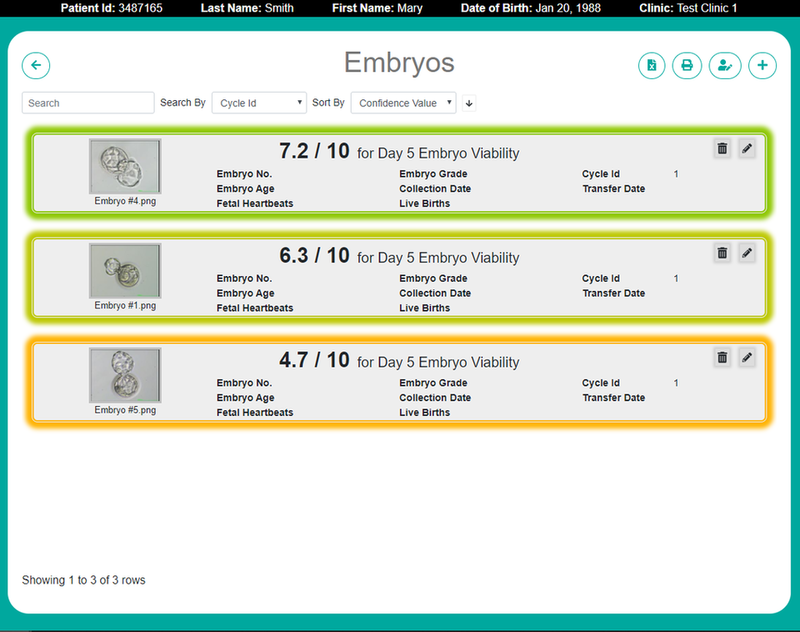Open the Search By Cycle Id dropdown
800x632 pixels.
[259, 103]
